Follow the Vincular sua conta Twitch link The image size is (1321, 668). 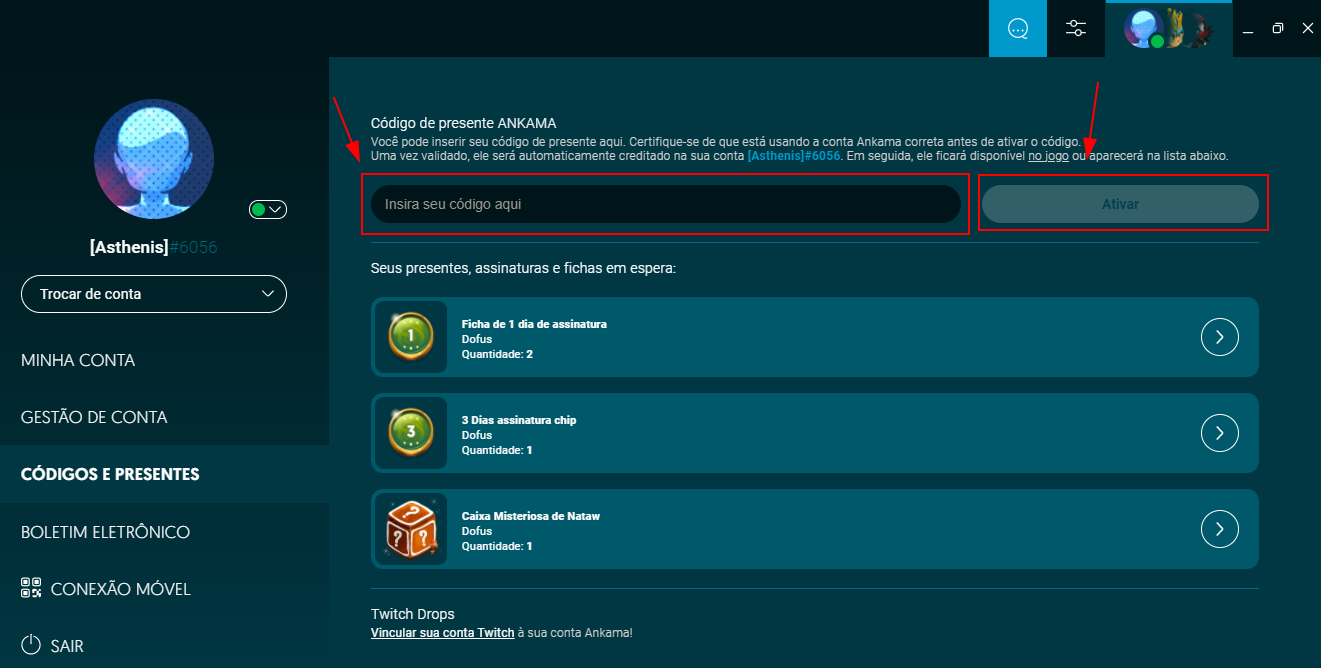point(442,633)
